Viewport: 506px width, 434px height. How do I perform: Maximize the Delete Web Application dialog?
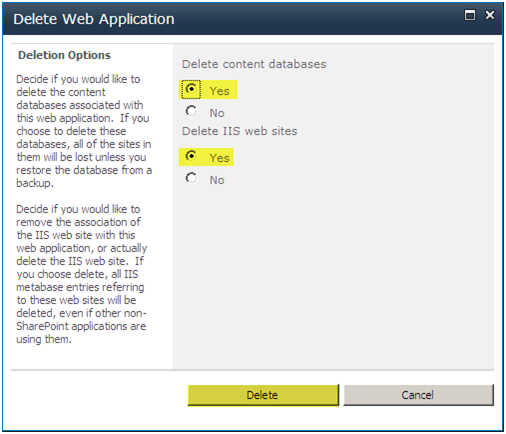(470, 15)
